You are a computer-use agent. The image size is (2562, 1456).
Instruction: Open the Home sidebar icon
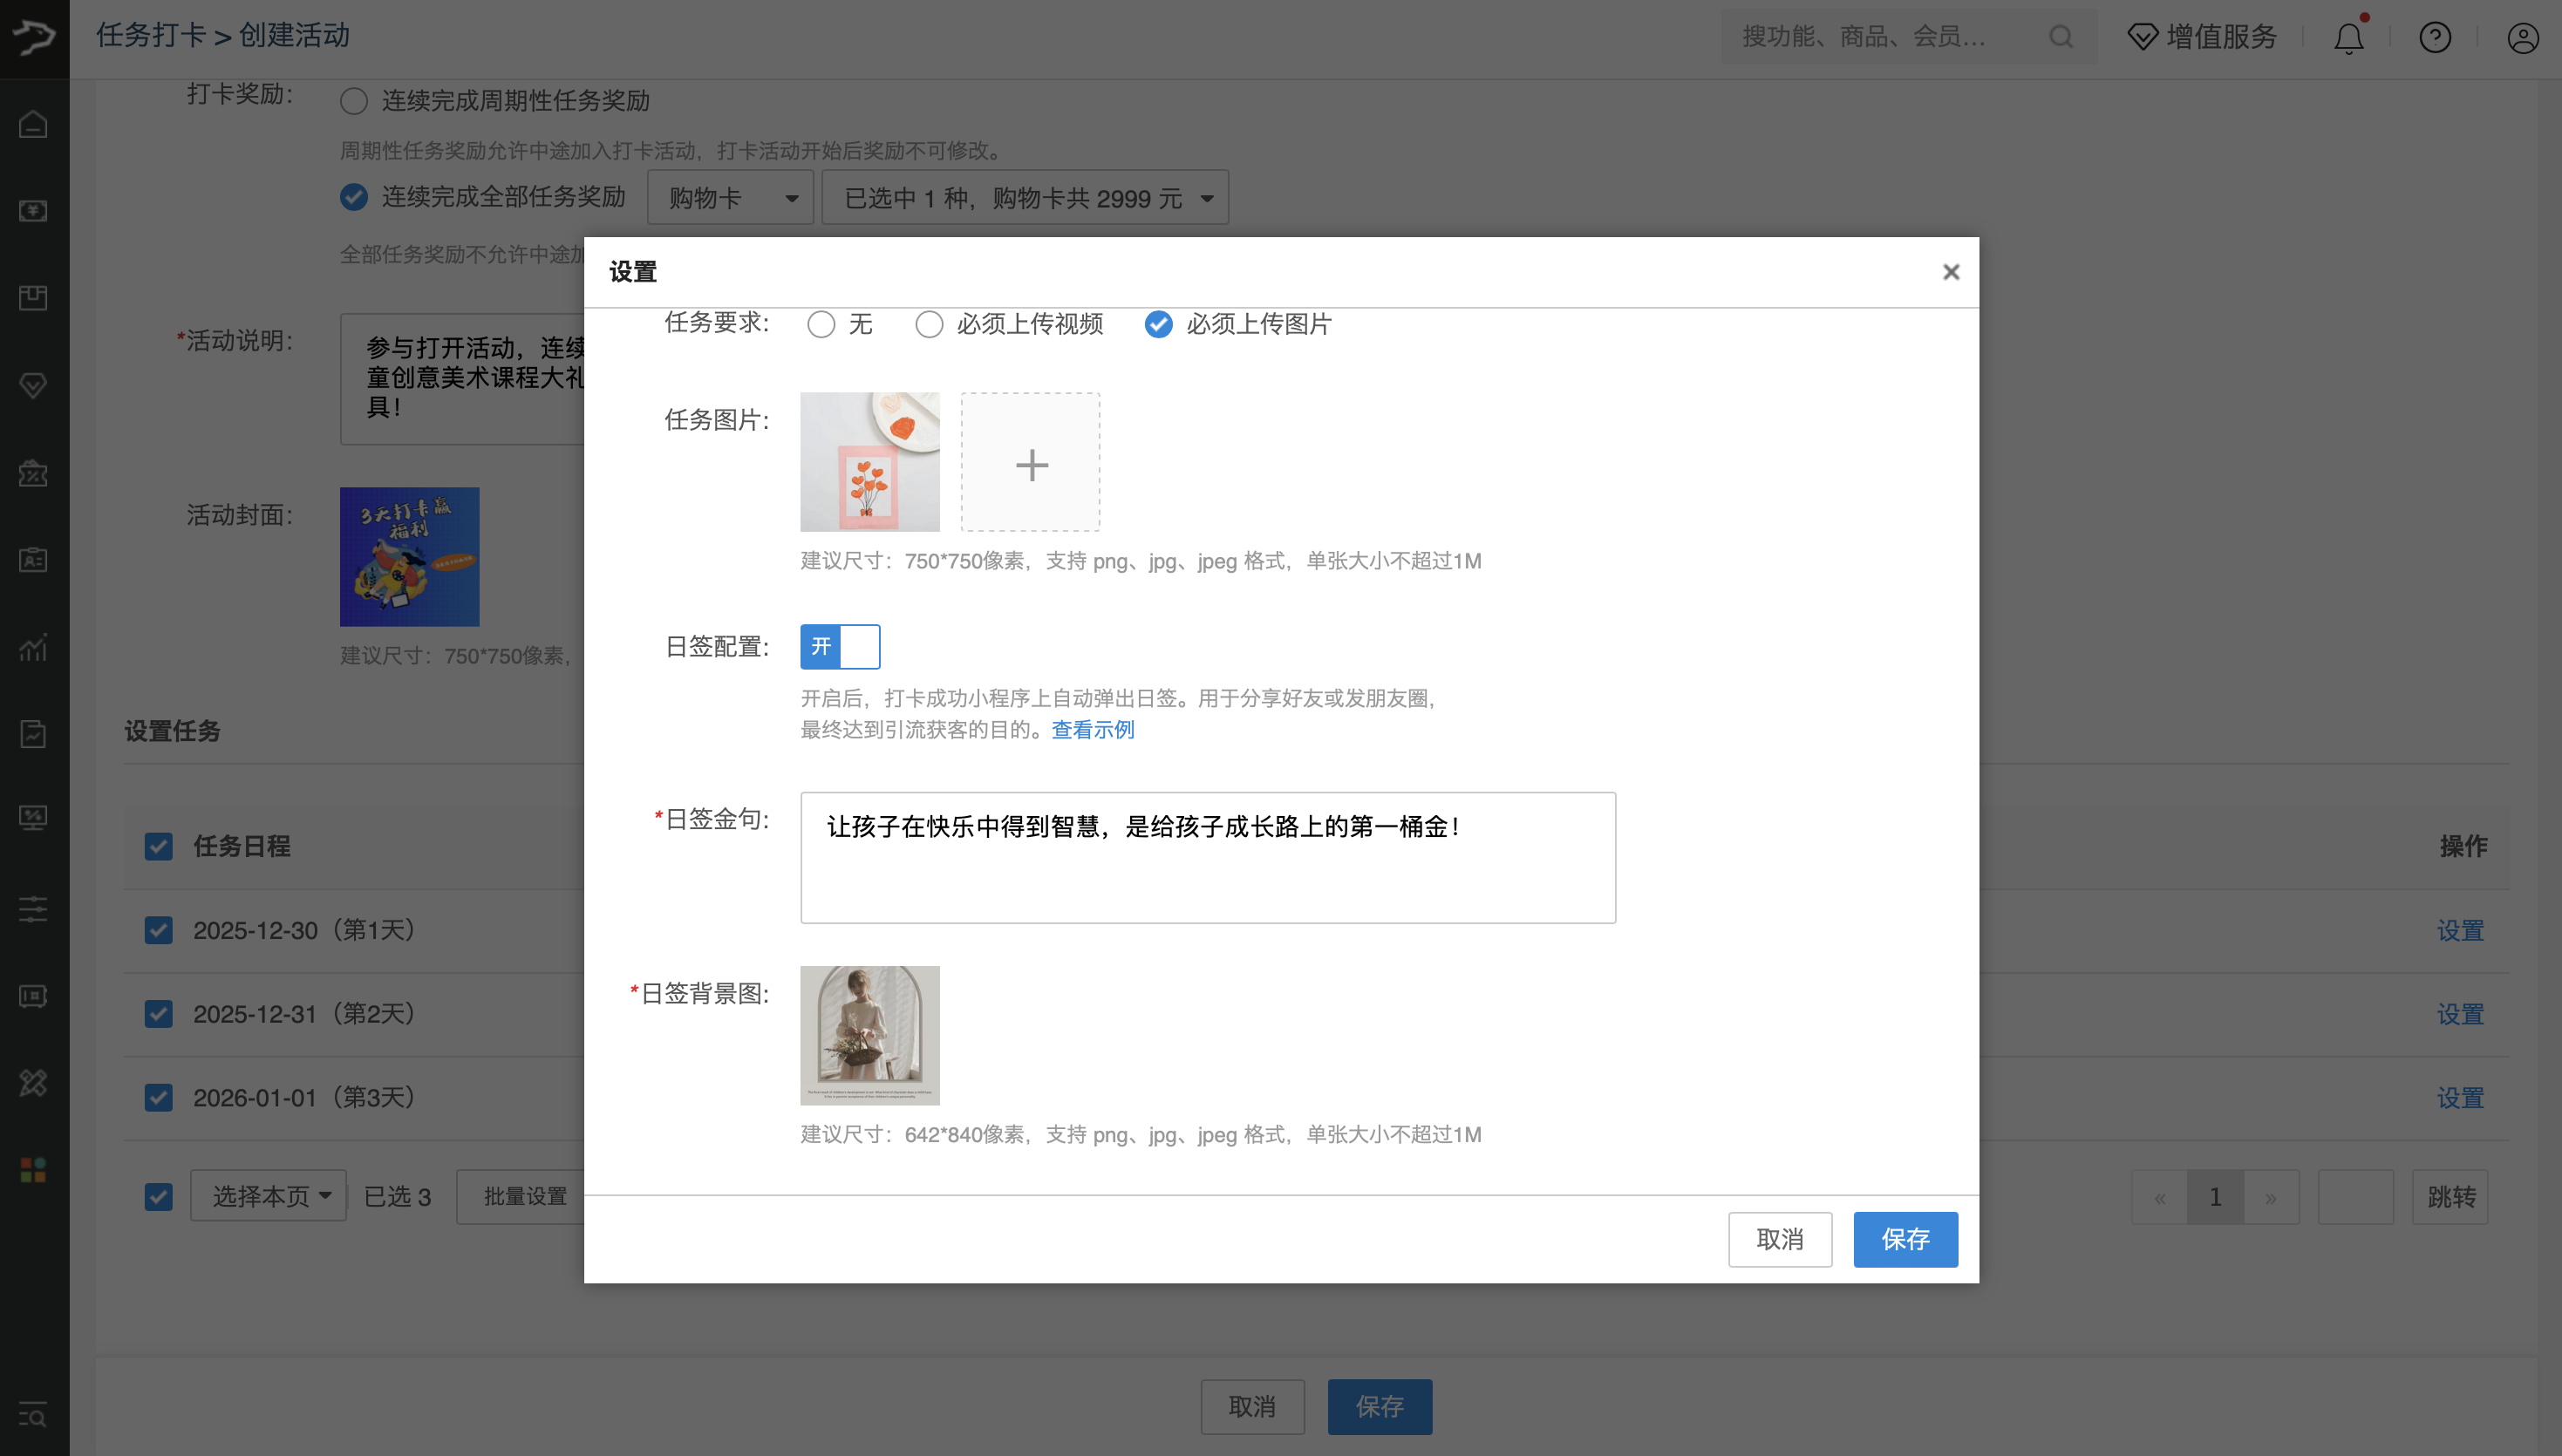point(33,124)
